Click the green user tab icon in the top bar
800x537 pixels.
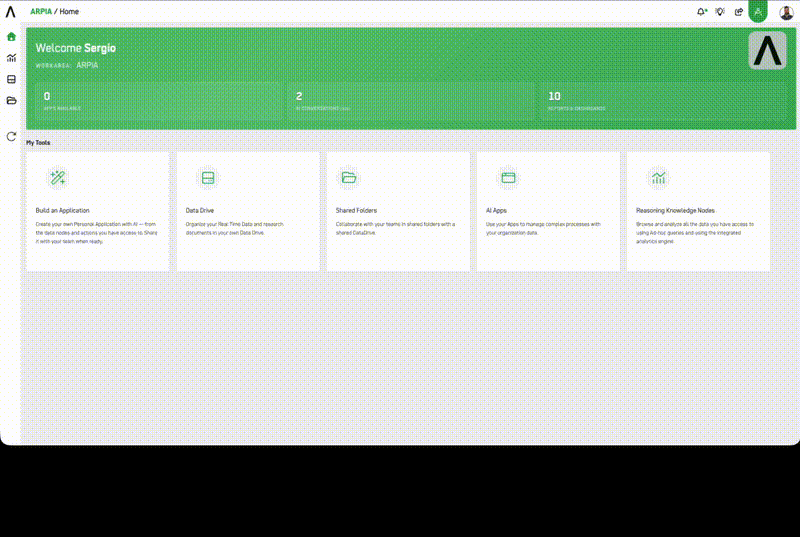point(758,11)
